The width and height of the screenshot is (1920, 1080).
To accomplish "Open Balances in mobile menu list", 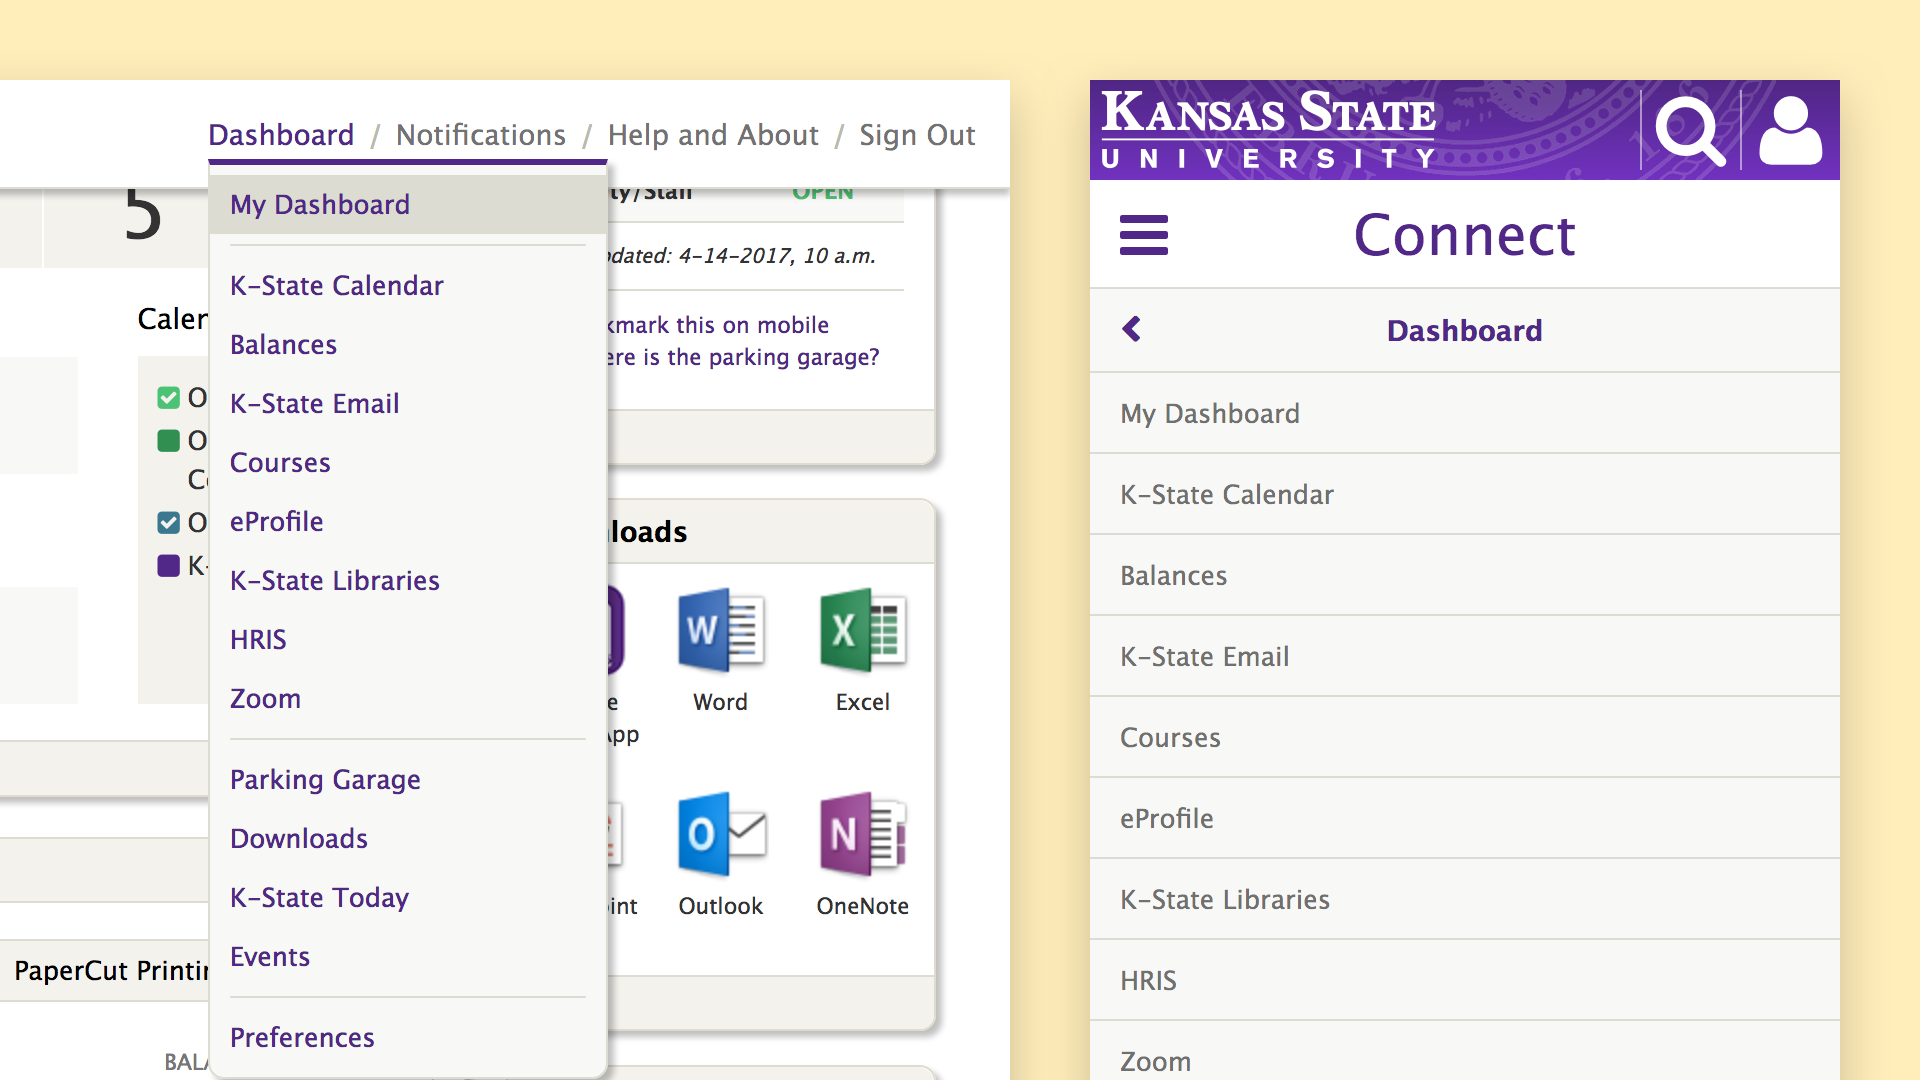I will [1465, 575].
